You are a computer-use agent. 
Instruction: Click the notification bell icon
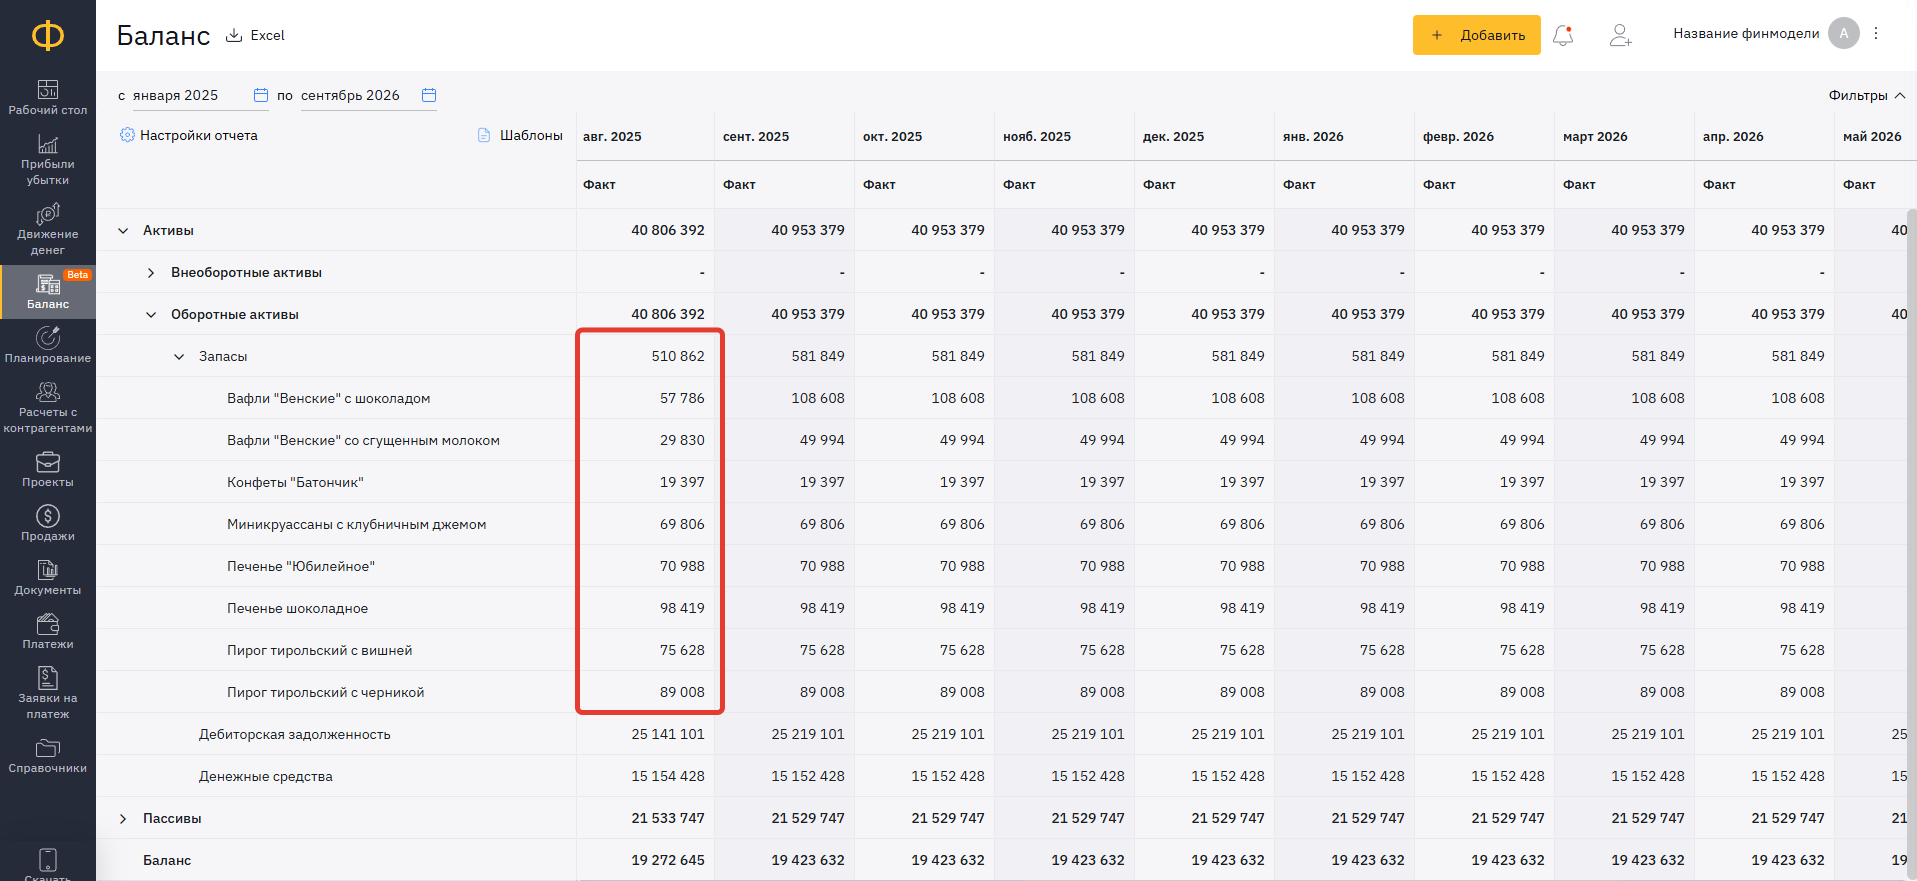tap(1563, 35)
